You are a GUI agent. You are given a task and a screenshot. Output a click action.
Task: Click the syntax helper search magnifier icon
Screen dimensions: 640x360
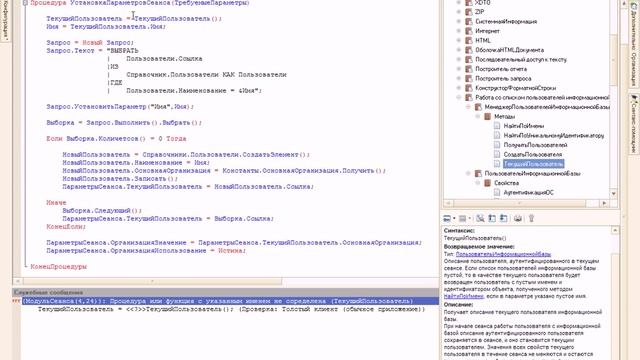tap(480, 219)
